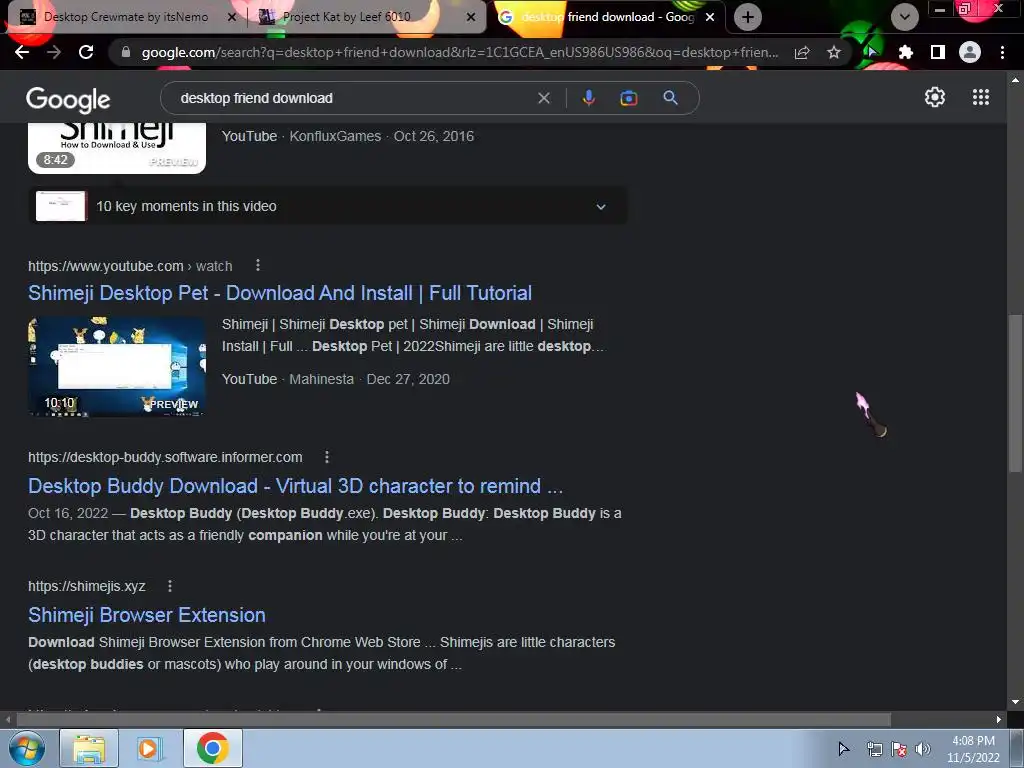Viewport: 1024px width, 768px height.
Task: Click the lock icon in the address bar
Action: [126, 52]
